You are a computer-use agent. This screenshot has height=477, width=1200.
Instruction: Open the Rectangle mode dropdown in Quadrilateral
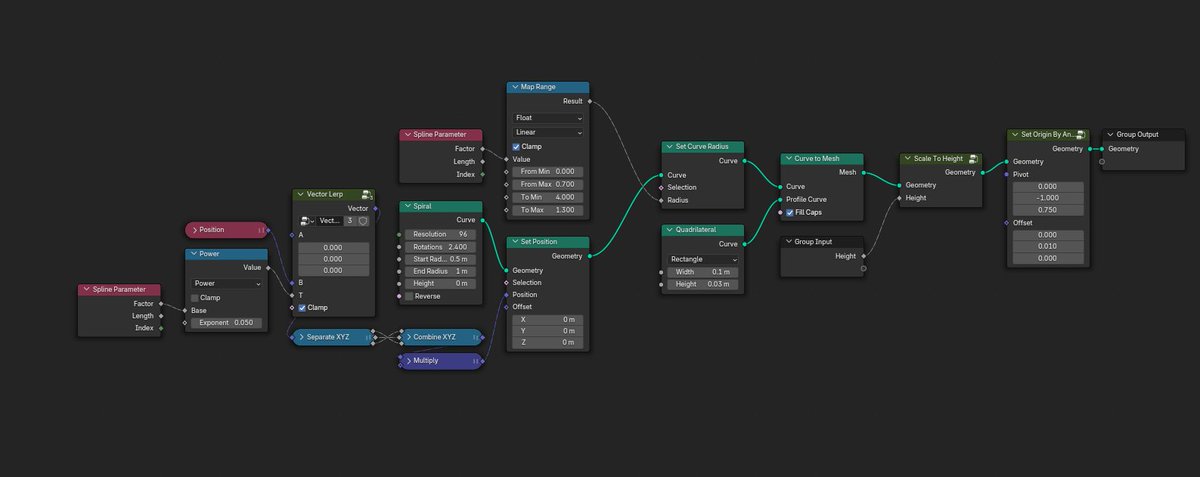(703, 259)
